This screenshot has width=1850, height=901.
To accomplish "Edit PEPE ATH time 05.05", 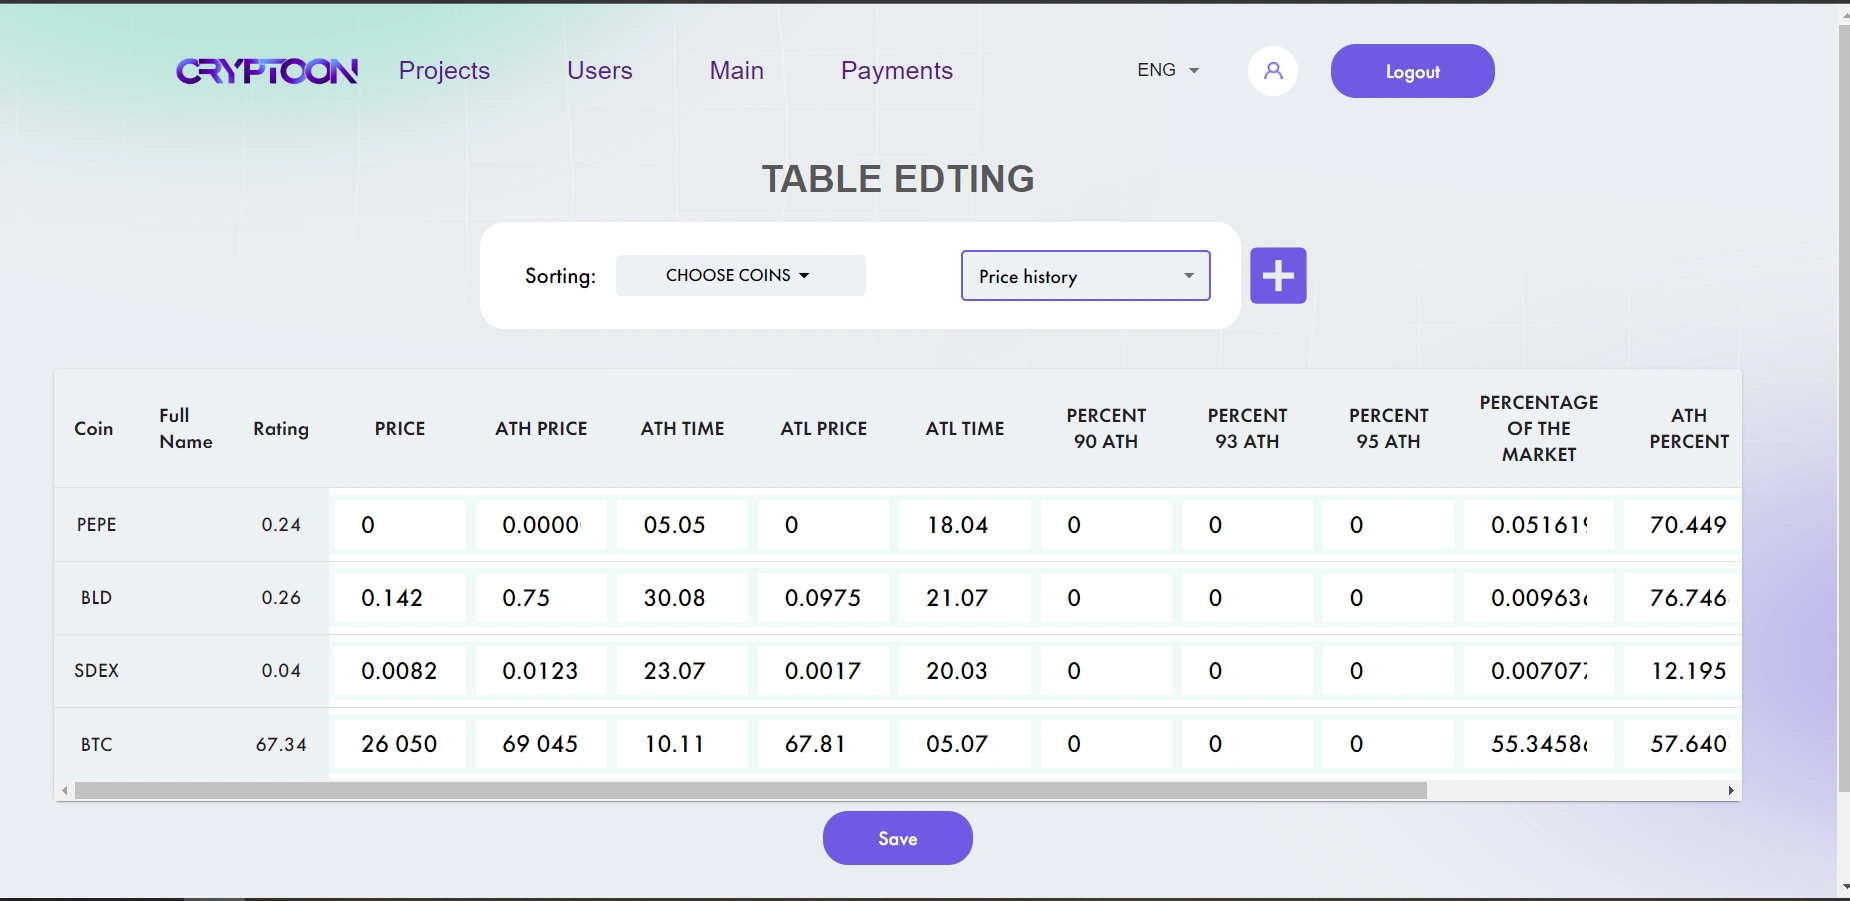I will [x=682, y=525].
